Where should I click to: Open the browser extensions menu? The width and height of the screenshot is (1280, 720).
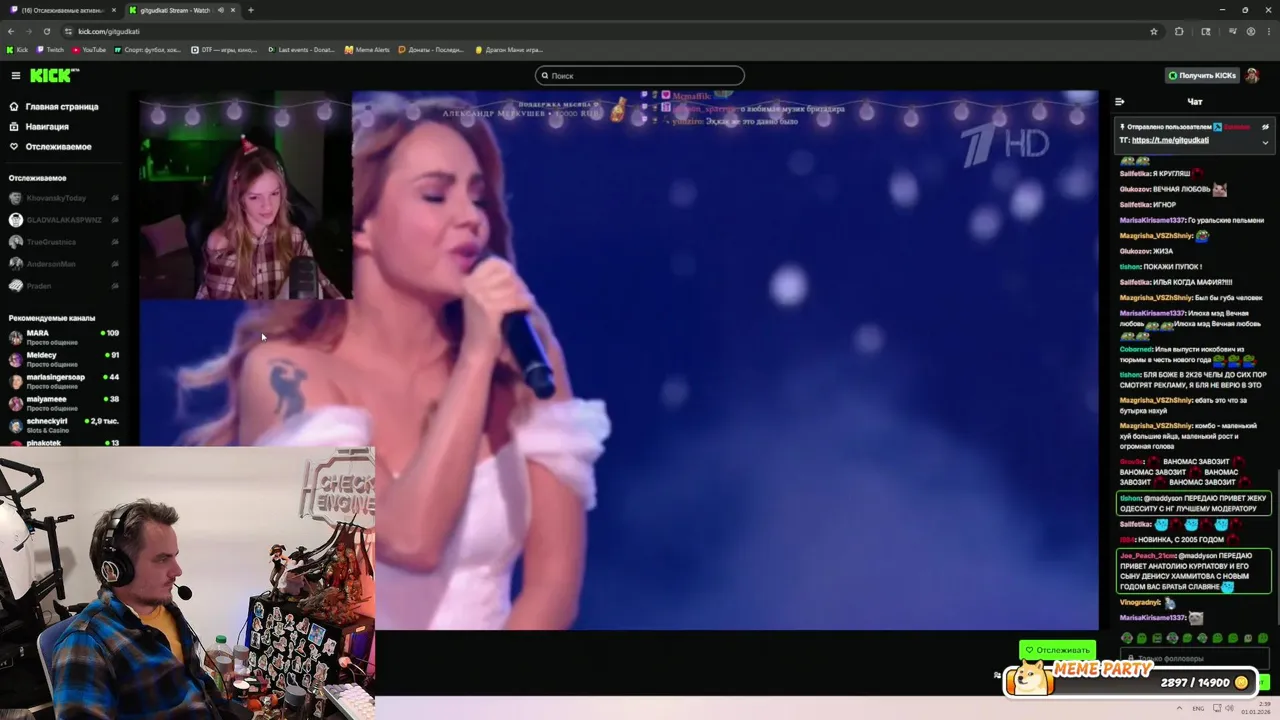coord(1179,31)
